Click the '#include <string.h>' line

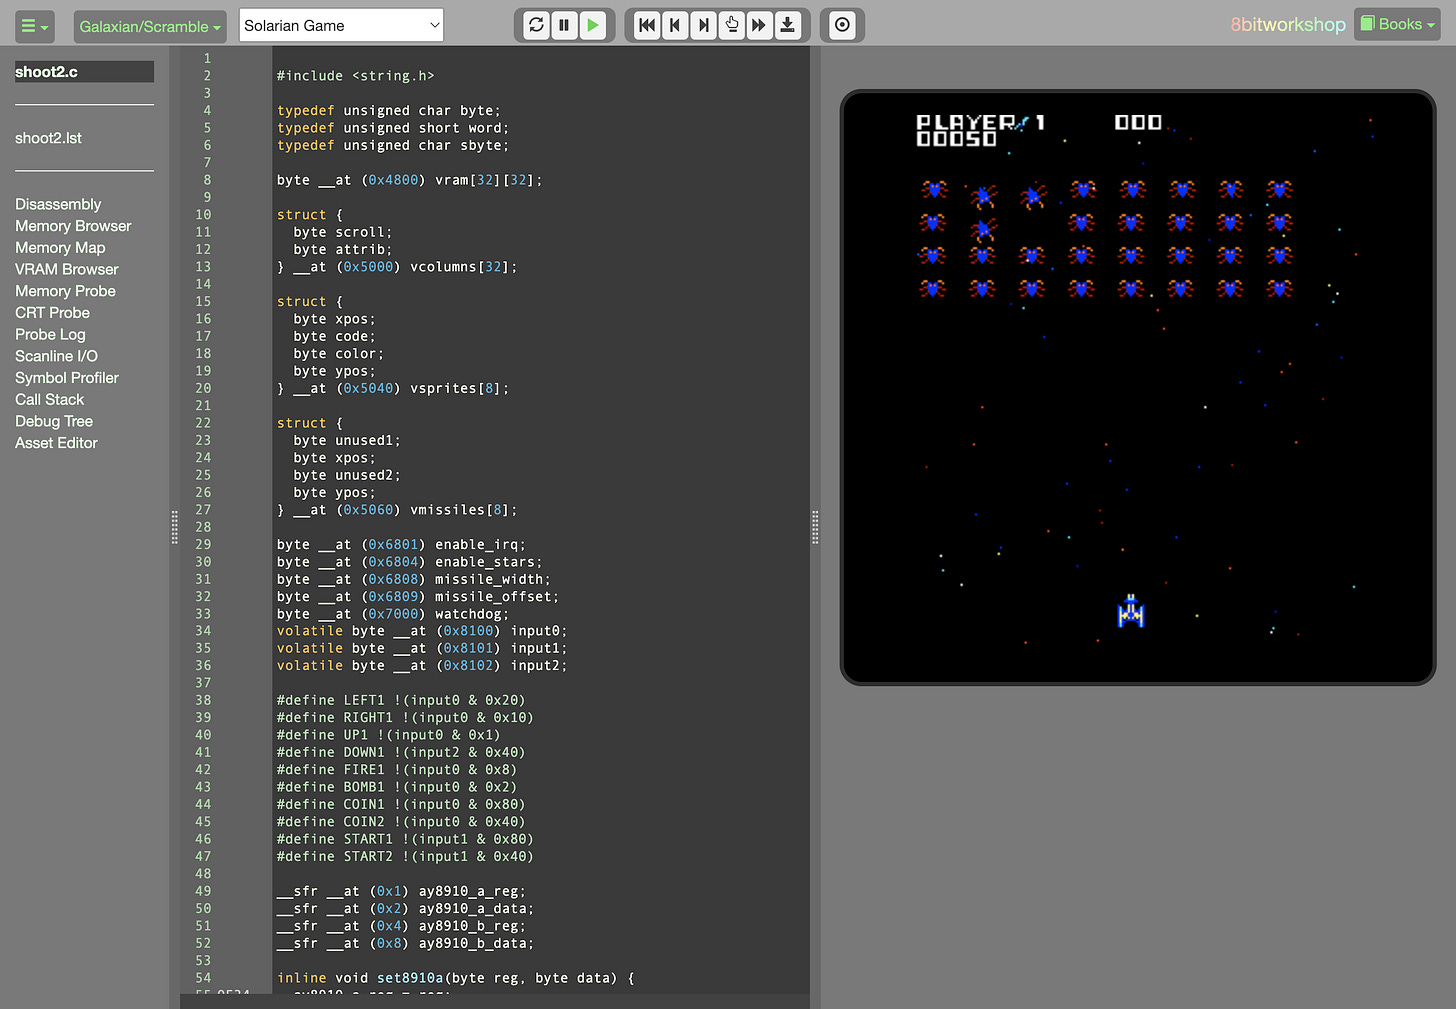coord(355,76)
